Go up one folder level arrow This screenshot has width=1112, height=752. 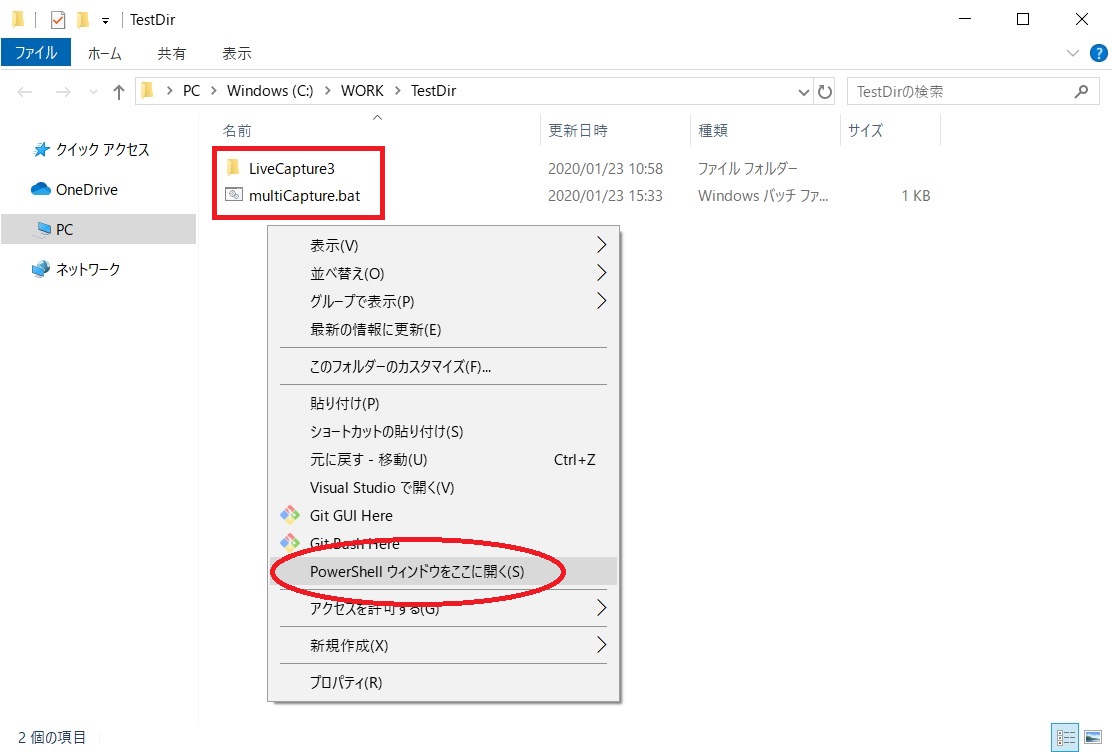tap(118, 92)
